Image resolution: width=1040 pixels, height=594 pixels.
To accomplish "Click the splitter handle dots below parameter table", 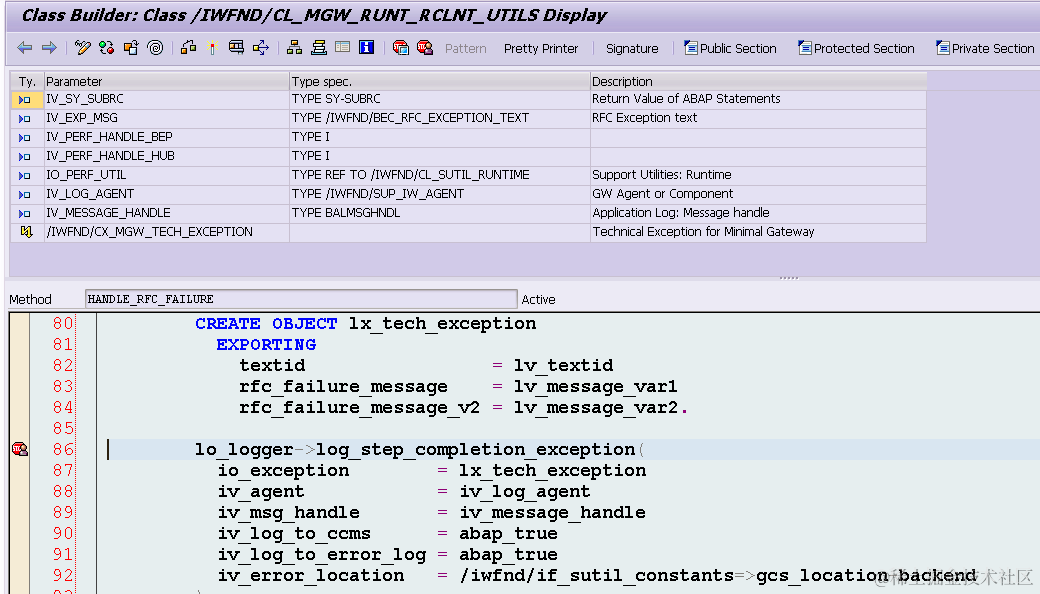I will point(789,278).
